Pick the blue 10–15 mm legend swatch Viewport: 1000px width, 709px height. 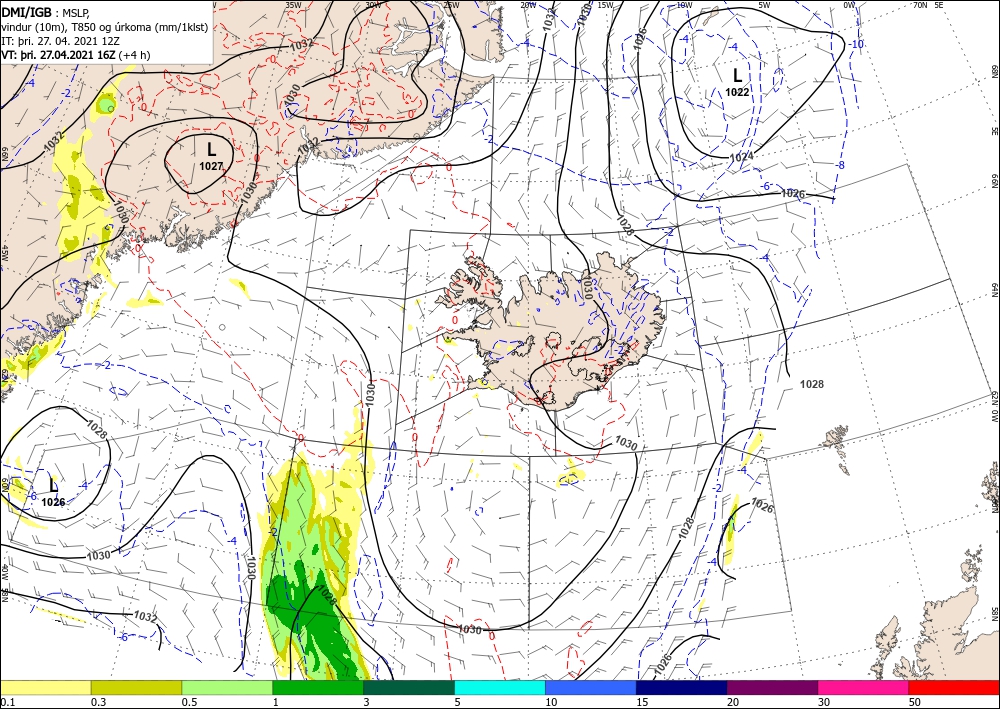pos(591,687)
